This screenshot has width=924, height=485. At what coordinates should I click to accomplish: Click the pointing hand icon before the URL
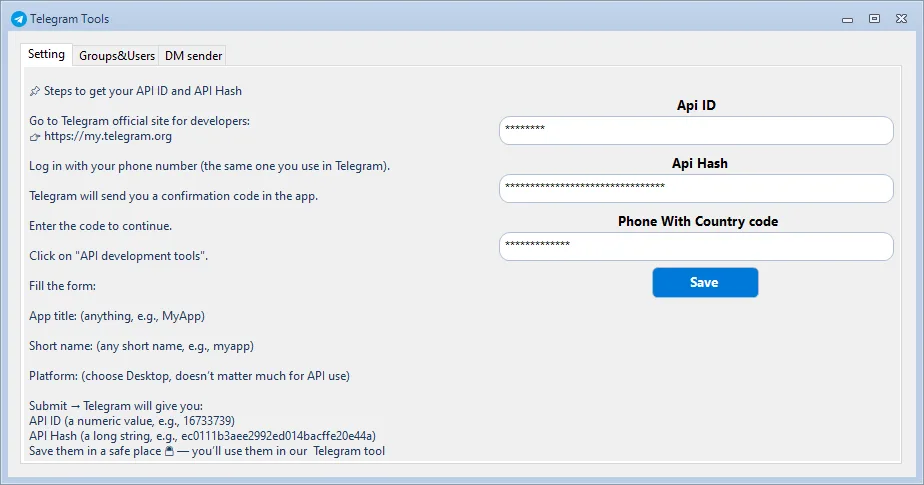click(35, 137)
